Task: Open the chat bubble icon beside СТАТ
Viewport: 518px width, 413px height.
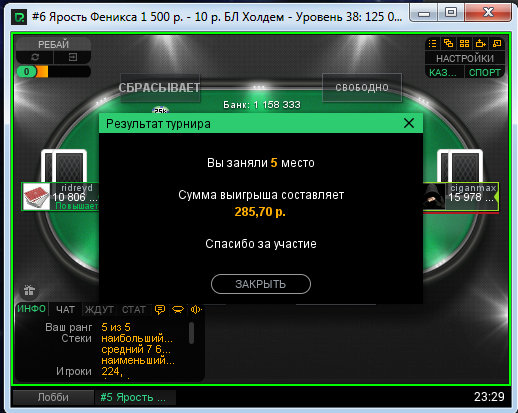Action: pyautogui.click(x=160, y=310)
